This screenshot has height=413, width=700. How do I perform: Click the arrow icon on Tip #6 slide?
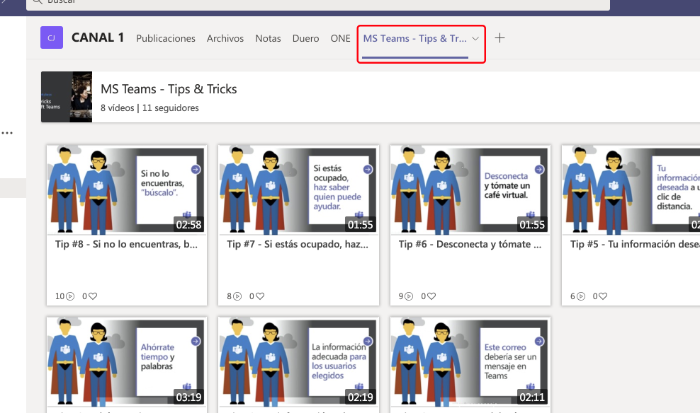point(539,169)
